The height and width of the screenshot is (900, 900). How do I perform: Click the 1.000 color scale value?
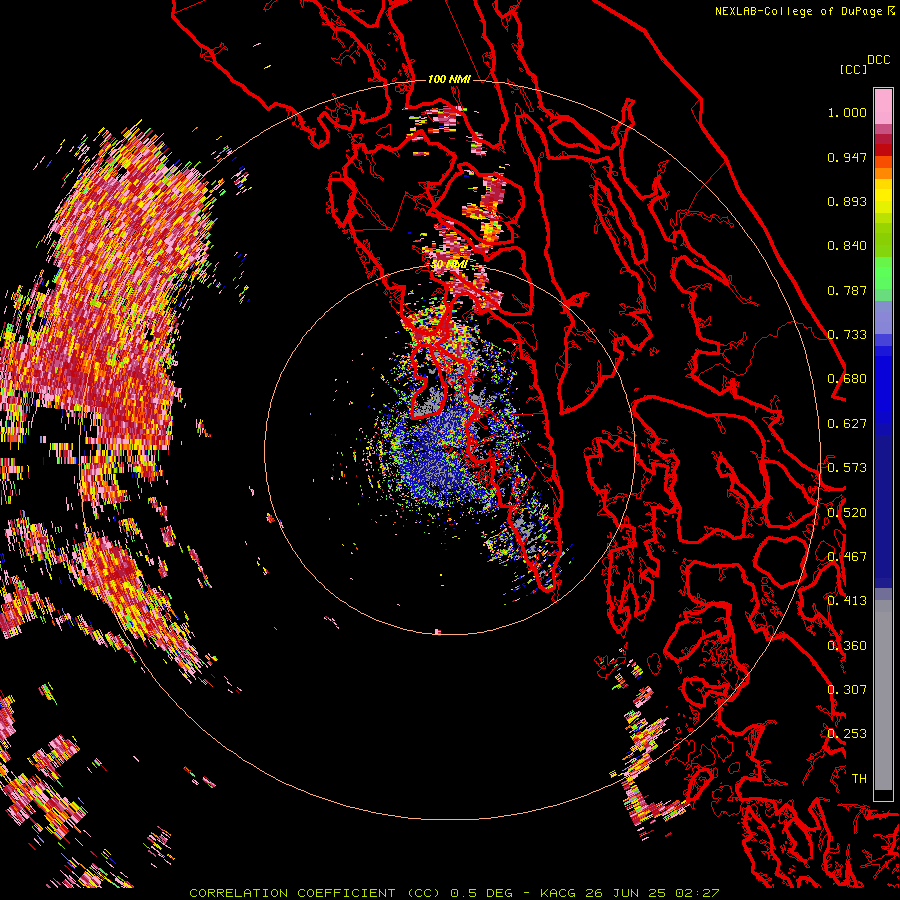click(x=847, y=113)
